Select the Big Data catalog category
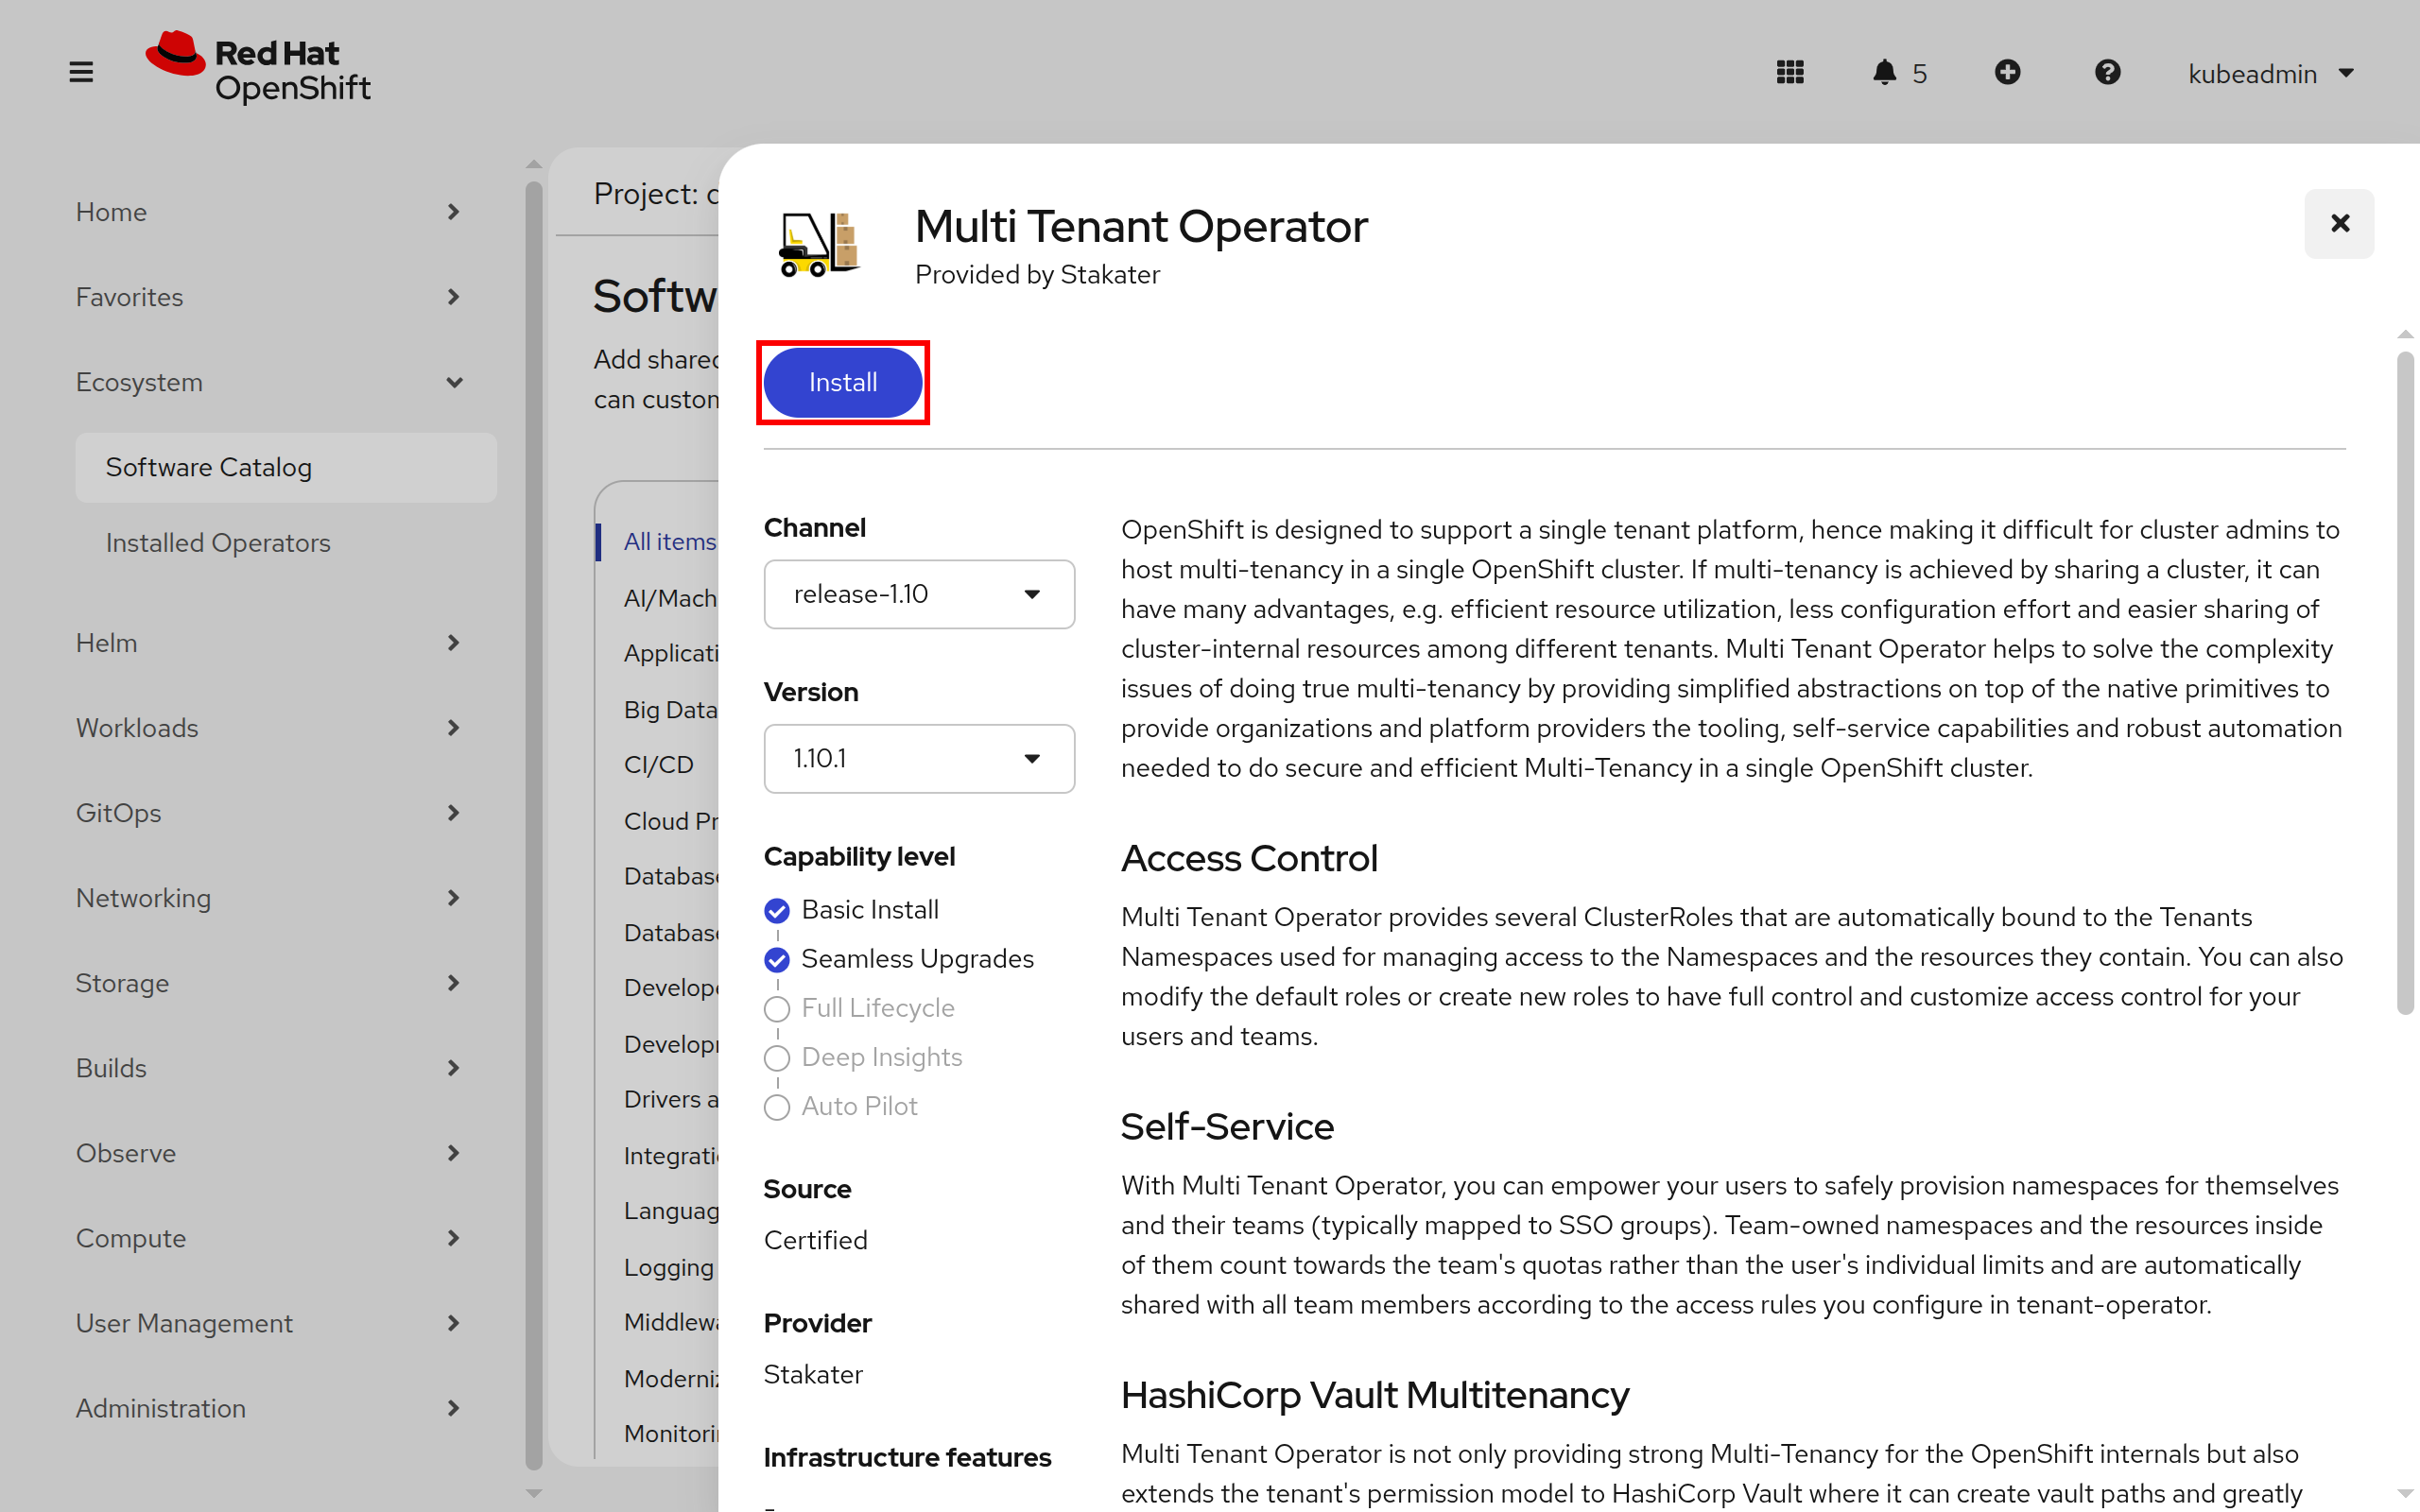This screenshot has height=1512, width=2420. click(x=670, y=709)
